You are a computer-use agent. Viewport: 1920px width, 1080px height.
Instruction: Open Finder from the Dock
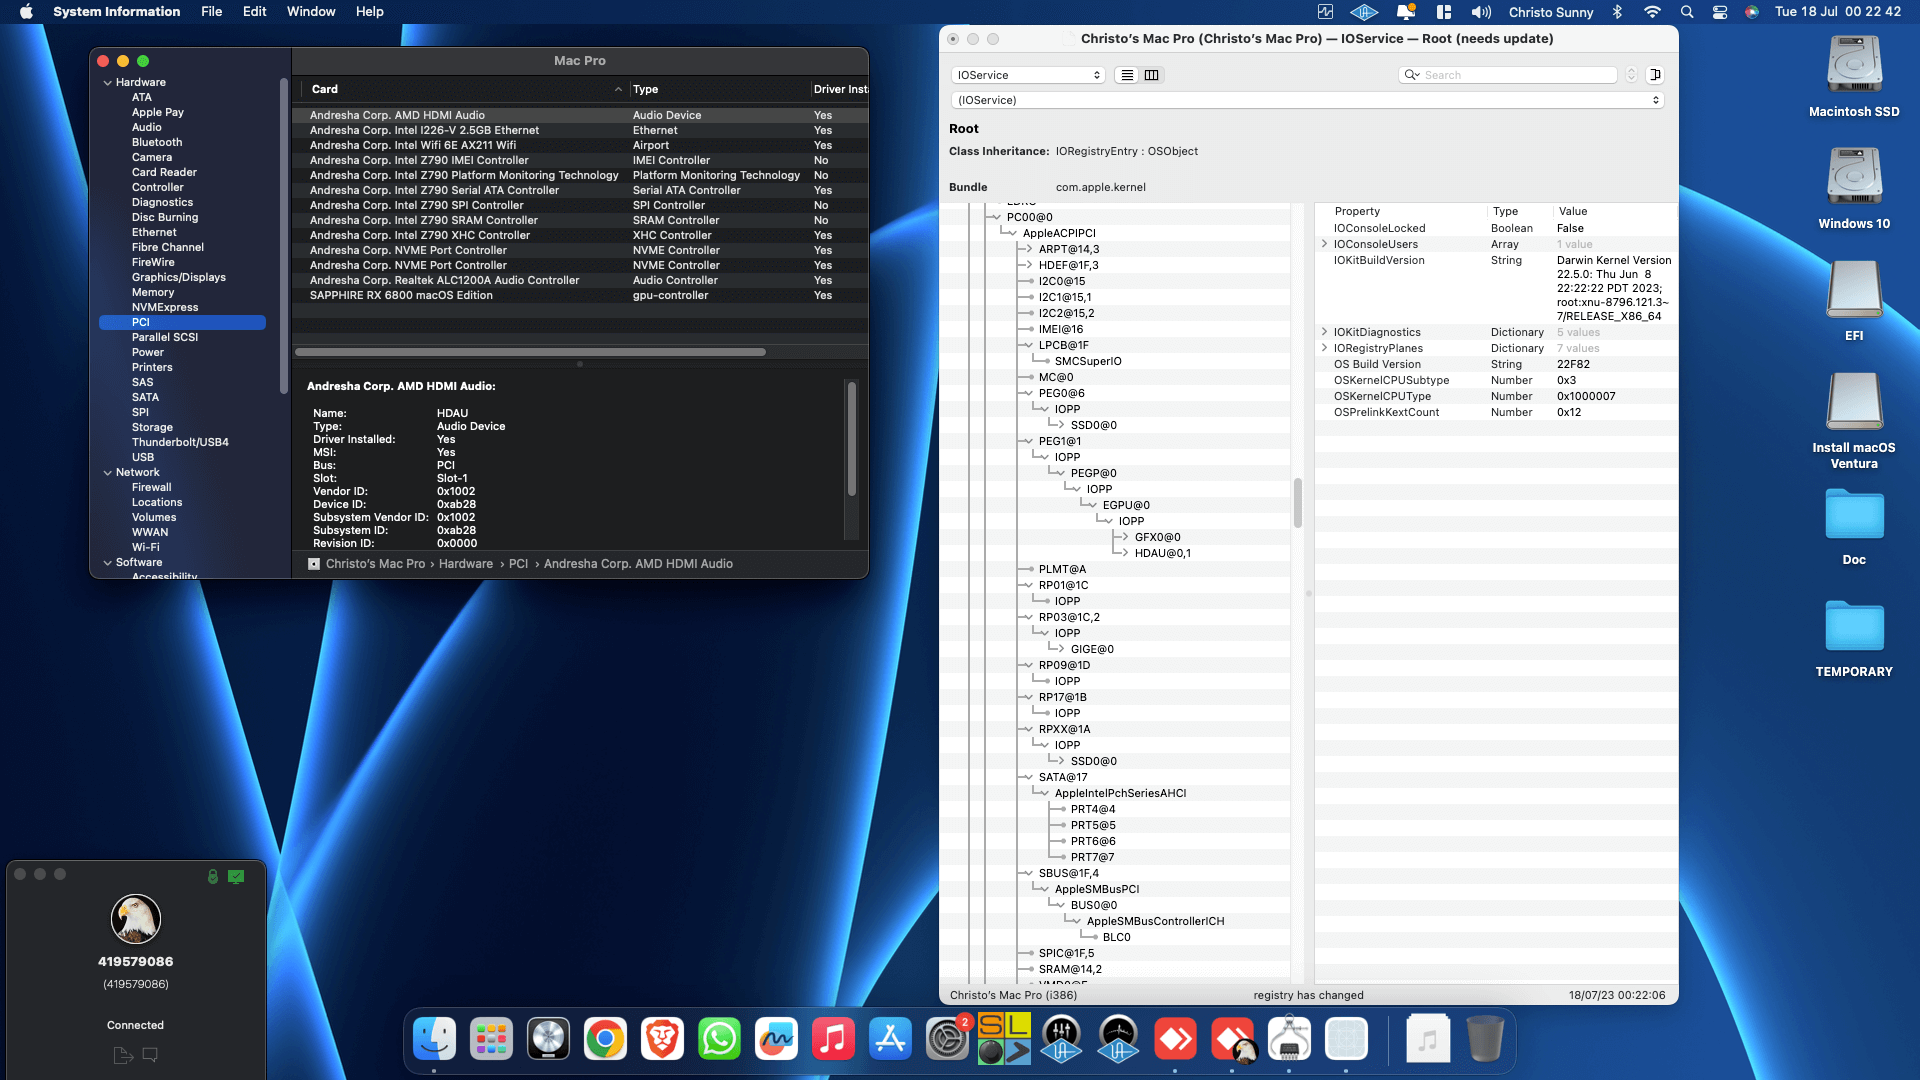click(435, 1040)
